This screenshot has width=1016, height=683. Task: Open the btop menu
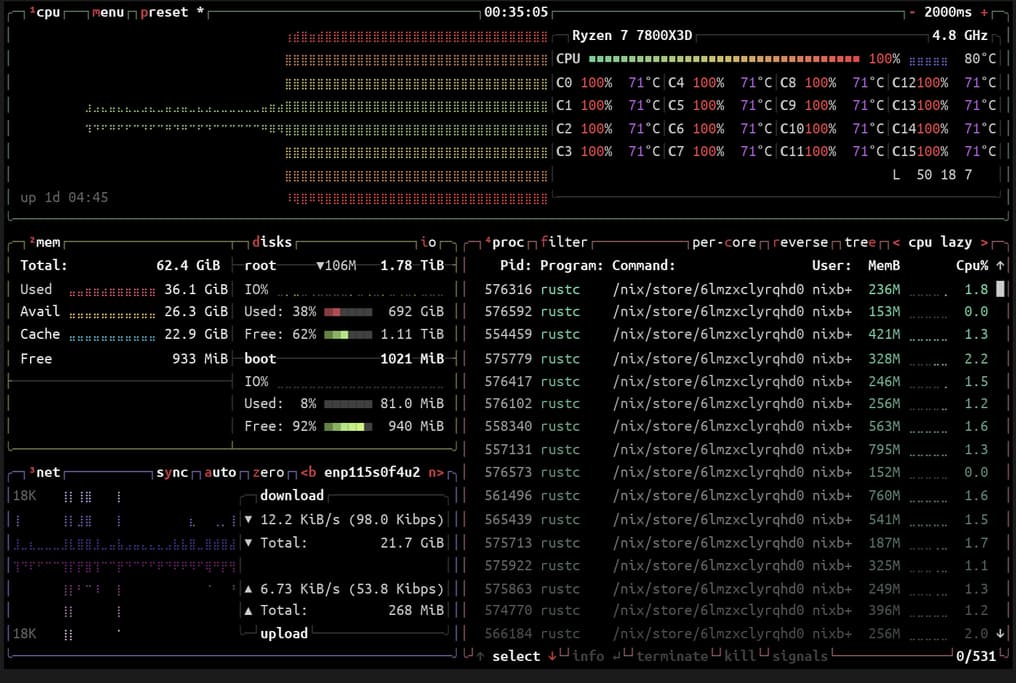click(108, 13)
